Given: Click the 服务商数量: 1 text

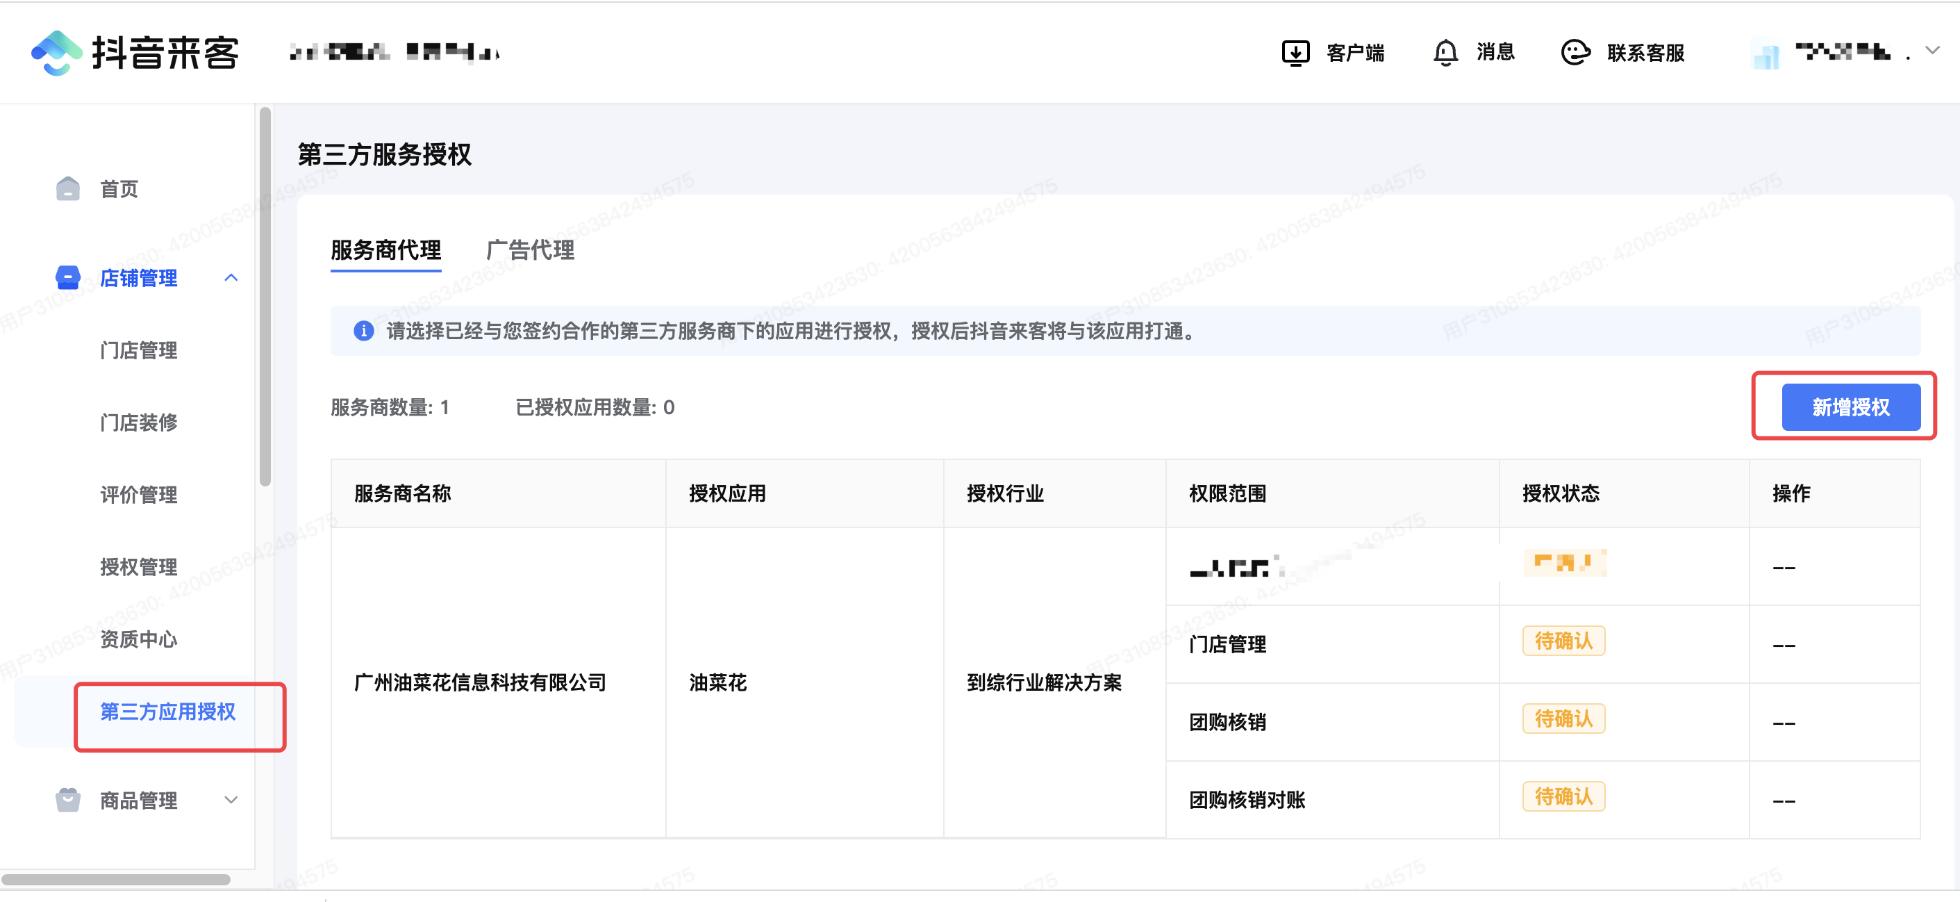Looking at the screenshot, I should 390,407.
